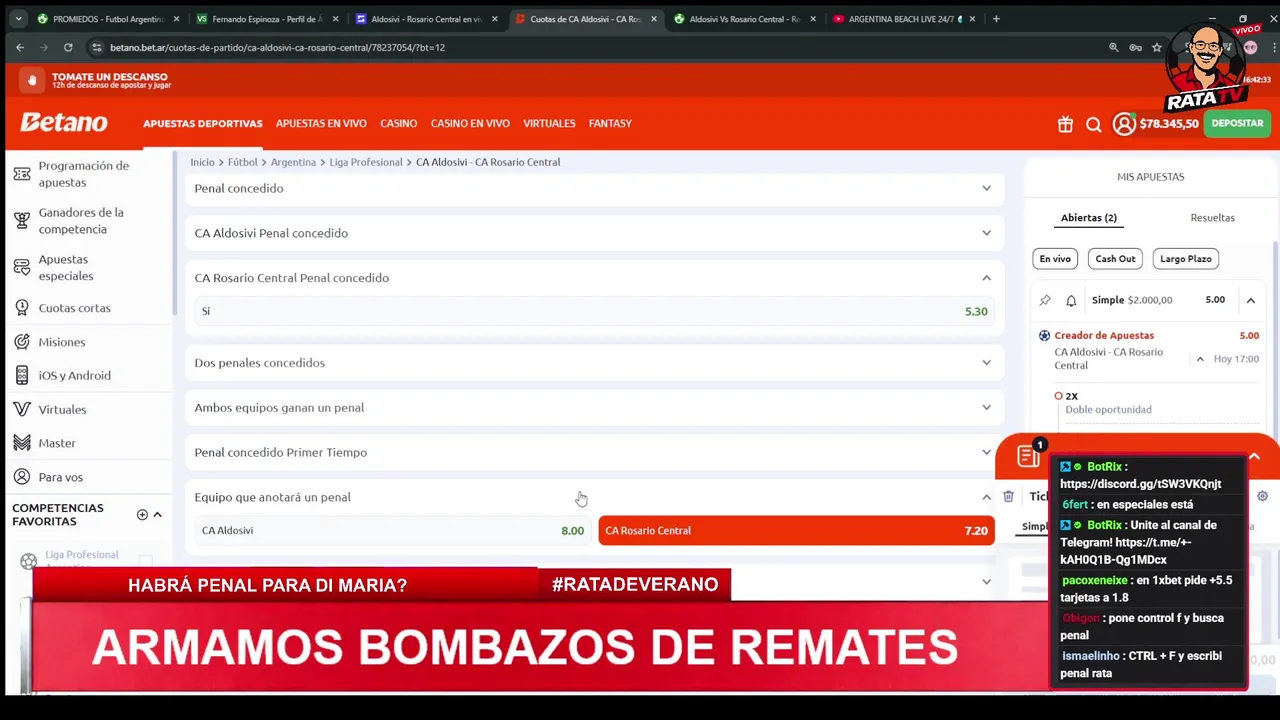Click the Para vos sidebar icon
This screenshot has height=720, width=1280.
click(x=22, y=477)
